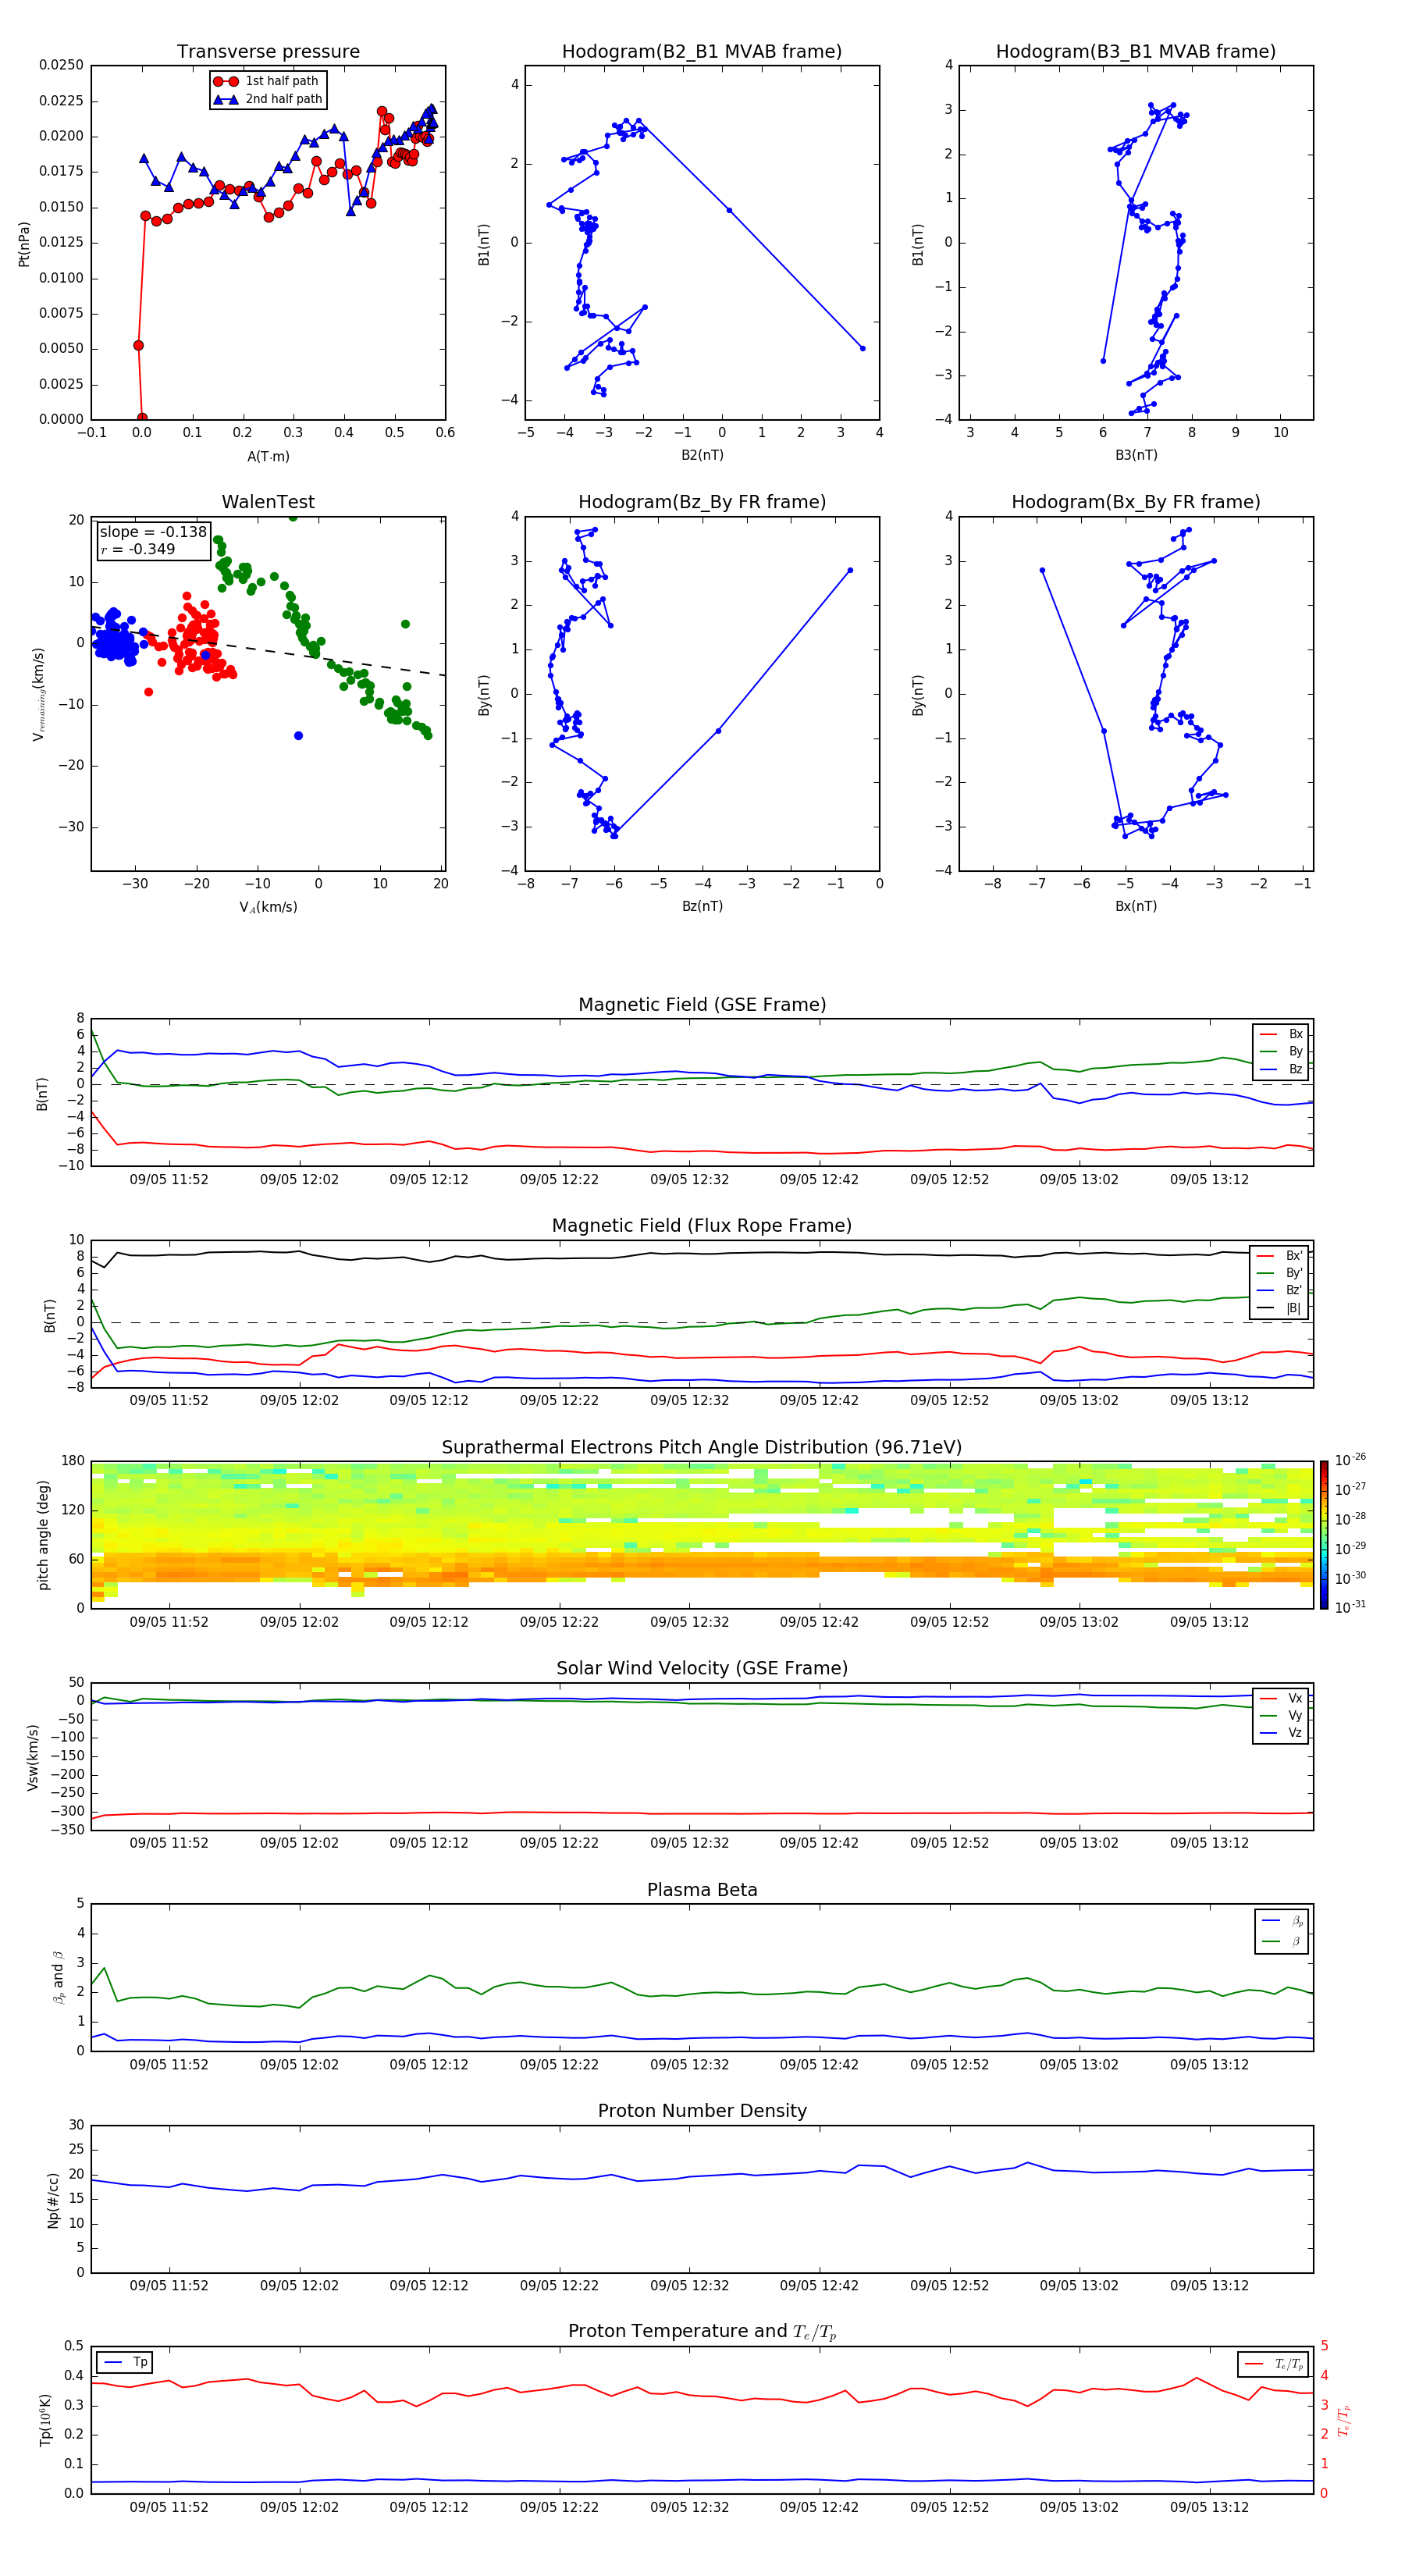
Task: Click the 'Magnetic Field (GSE Frame)' title
Action: 701,1005
